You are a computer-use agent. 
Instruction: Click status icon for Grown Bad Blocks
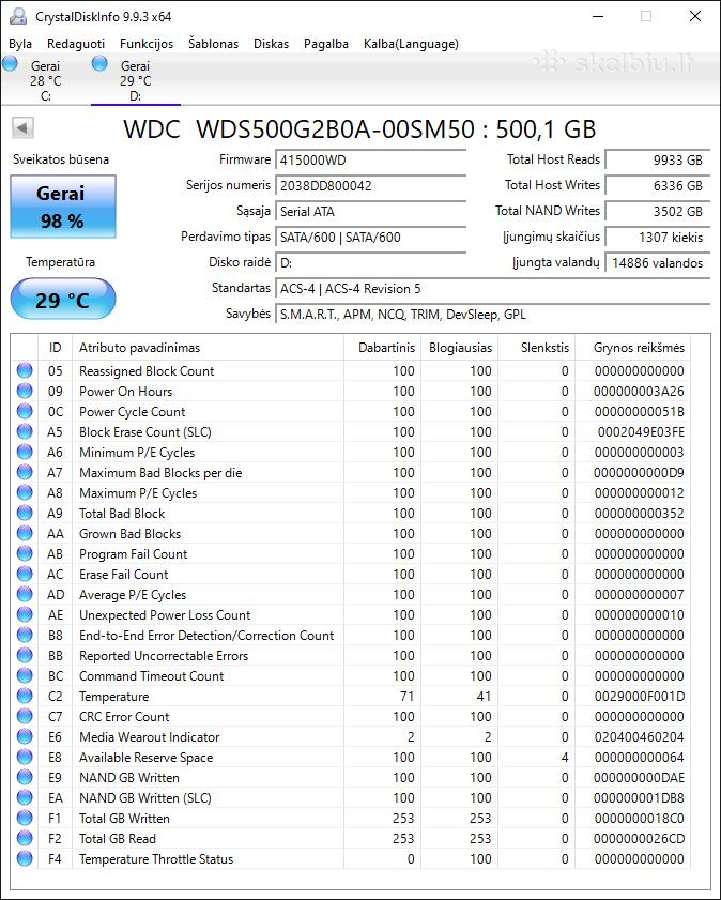point(25,533)
